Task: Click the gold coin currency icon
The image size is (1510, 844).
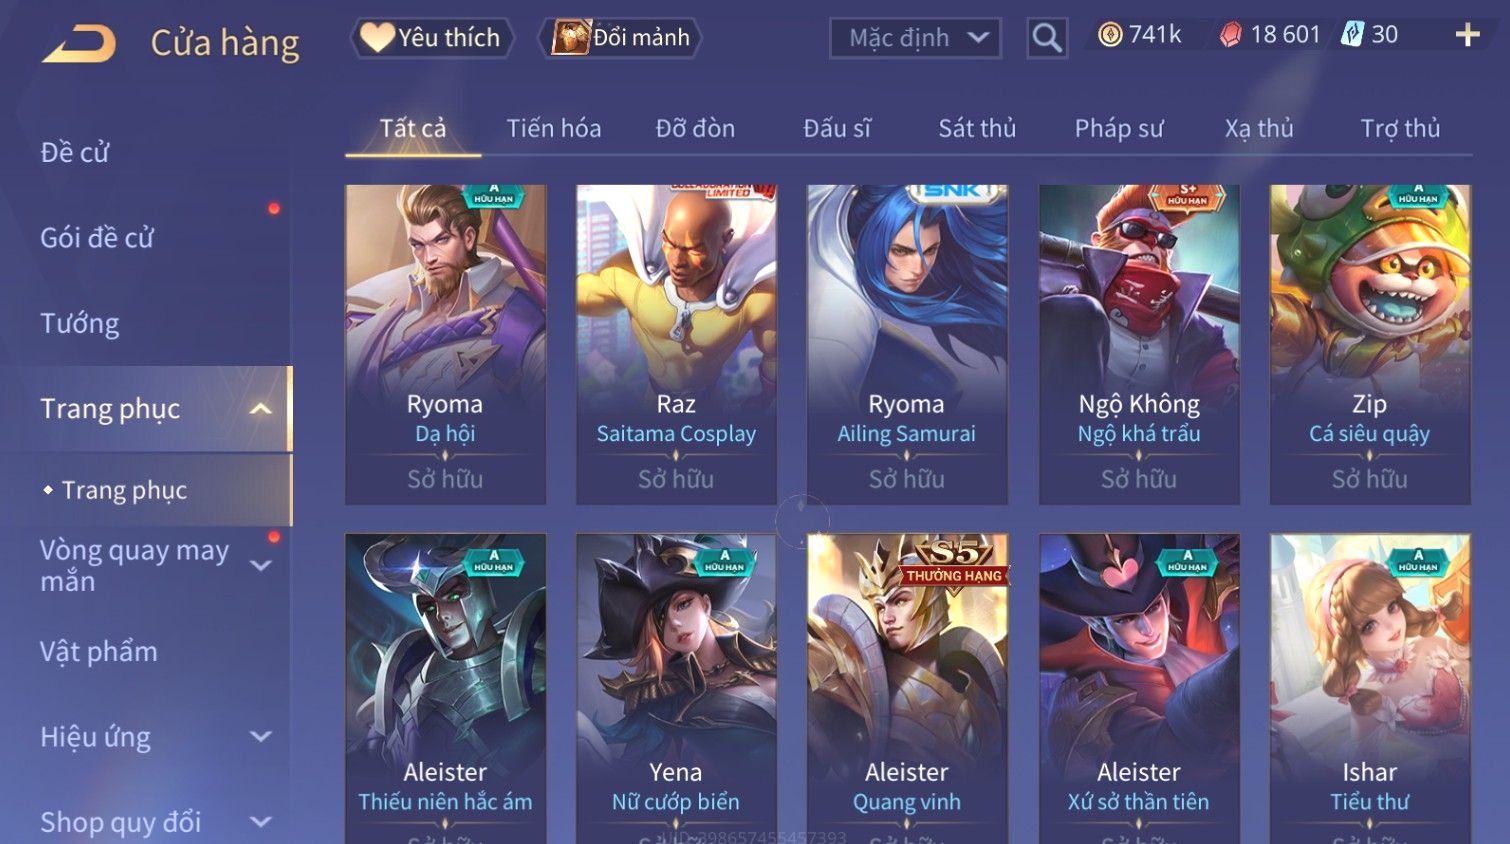Action: click(x=1110, y=35)
